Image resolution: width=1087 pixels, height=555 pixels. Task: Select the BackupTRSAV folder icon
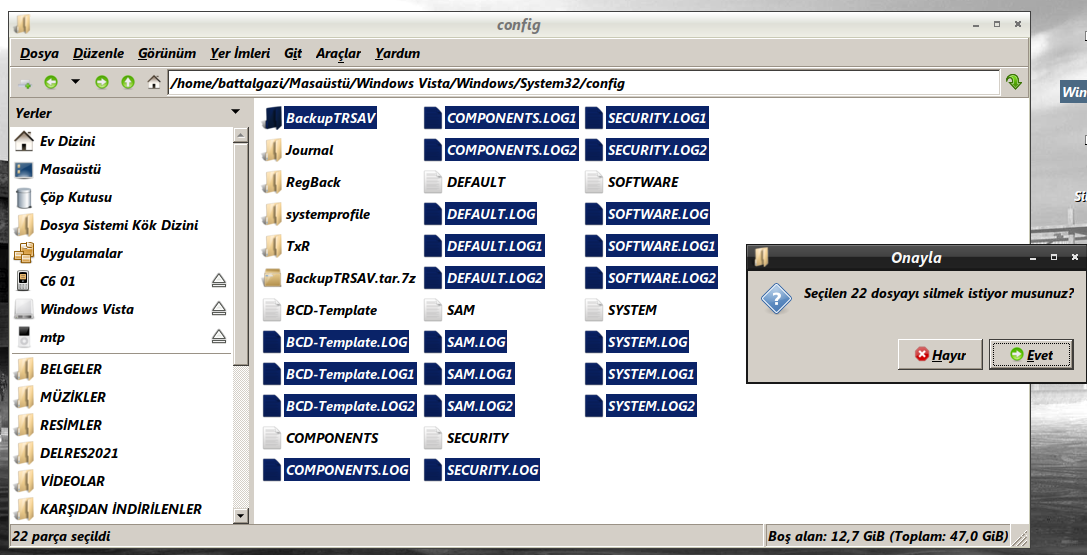tap(272, 118)
